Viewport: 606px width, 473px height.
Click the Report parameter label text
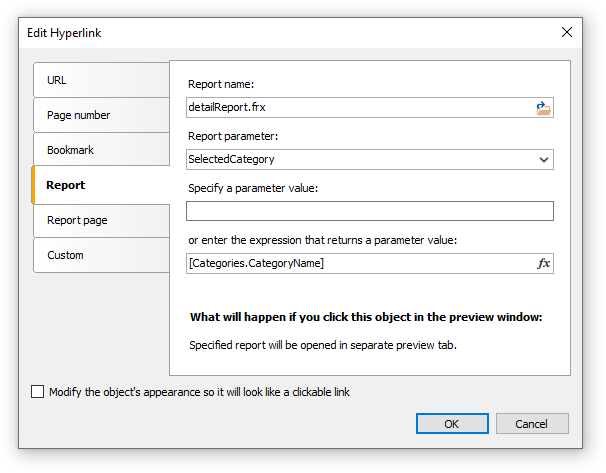233,136
